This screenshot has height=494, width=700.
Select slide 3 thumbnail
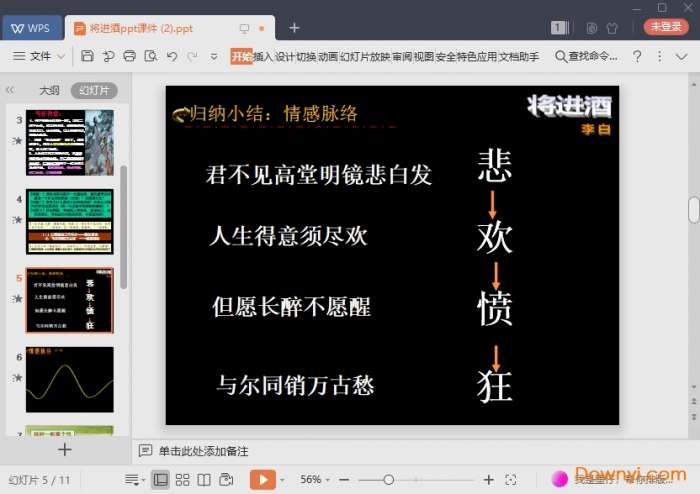coord(70,143)
